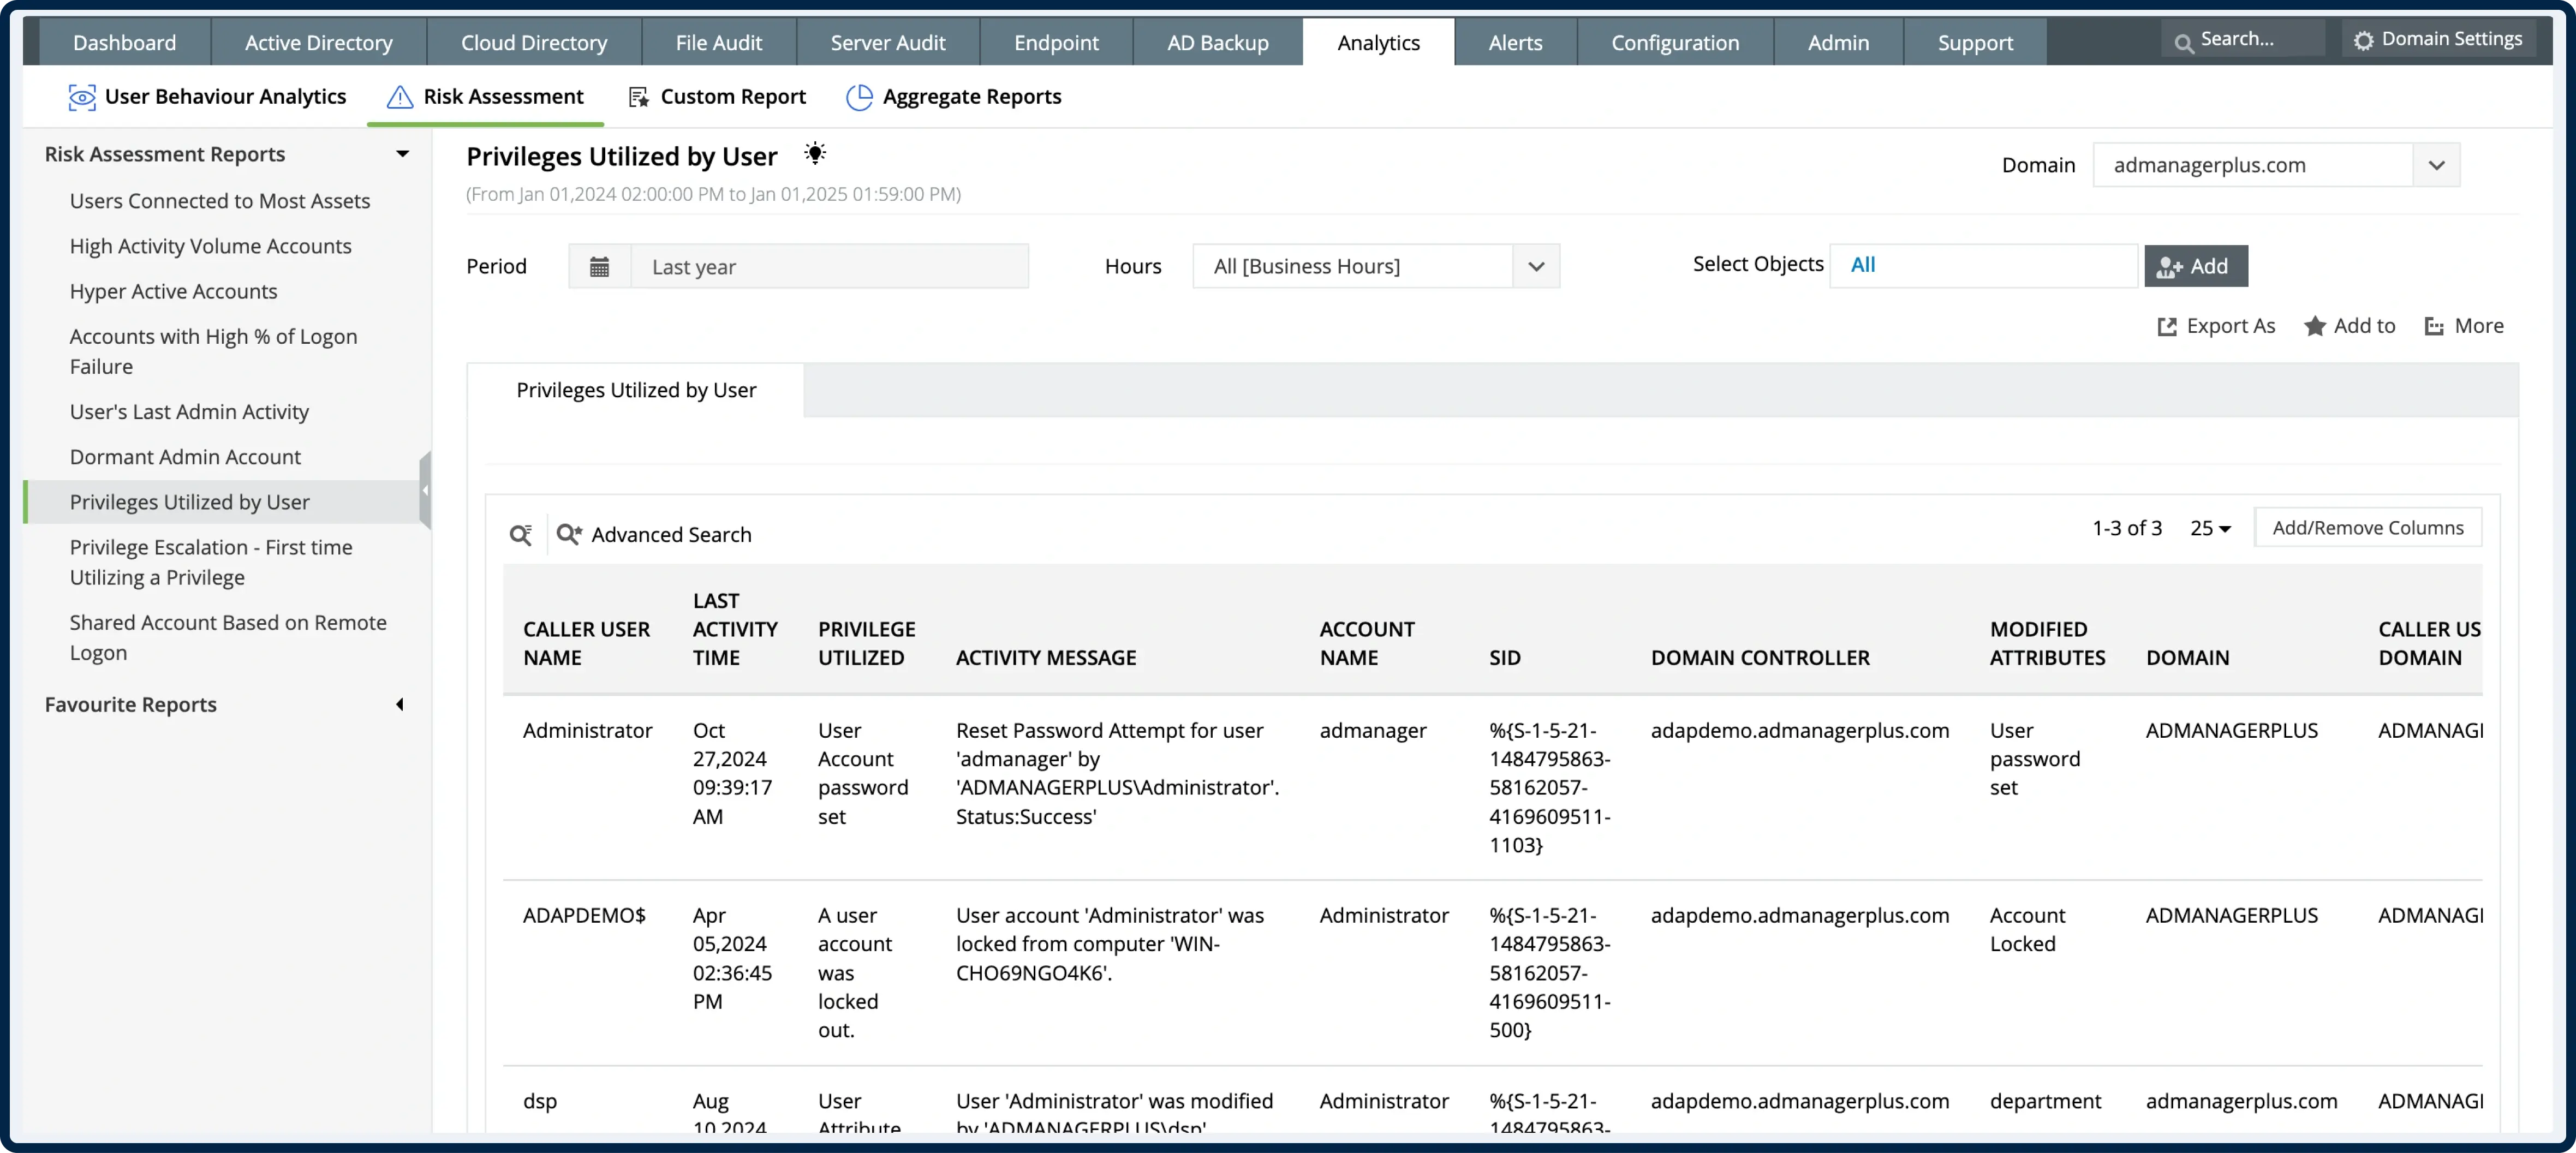The height and width of the screenshot is (1153, 2576).
Task: Click the User Behaviour Analytics eye icon
Action: pyautogui.click(x=81, y=96)
